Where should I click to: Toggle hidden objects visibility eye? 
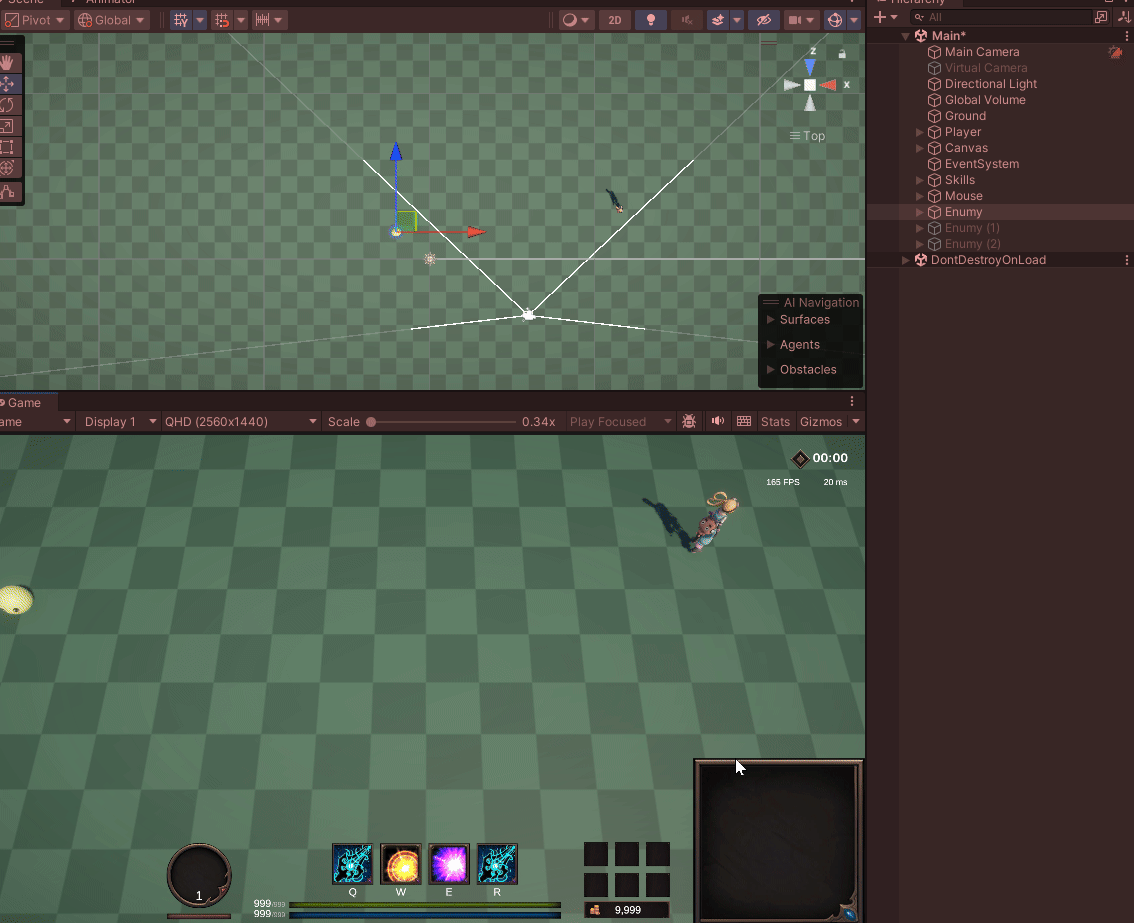point(764,20)
